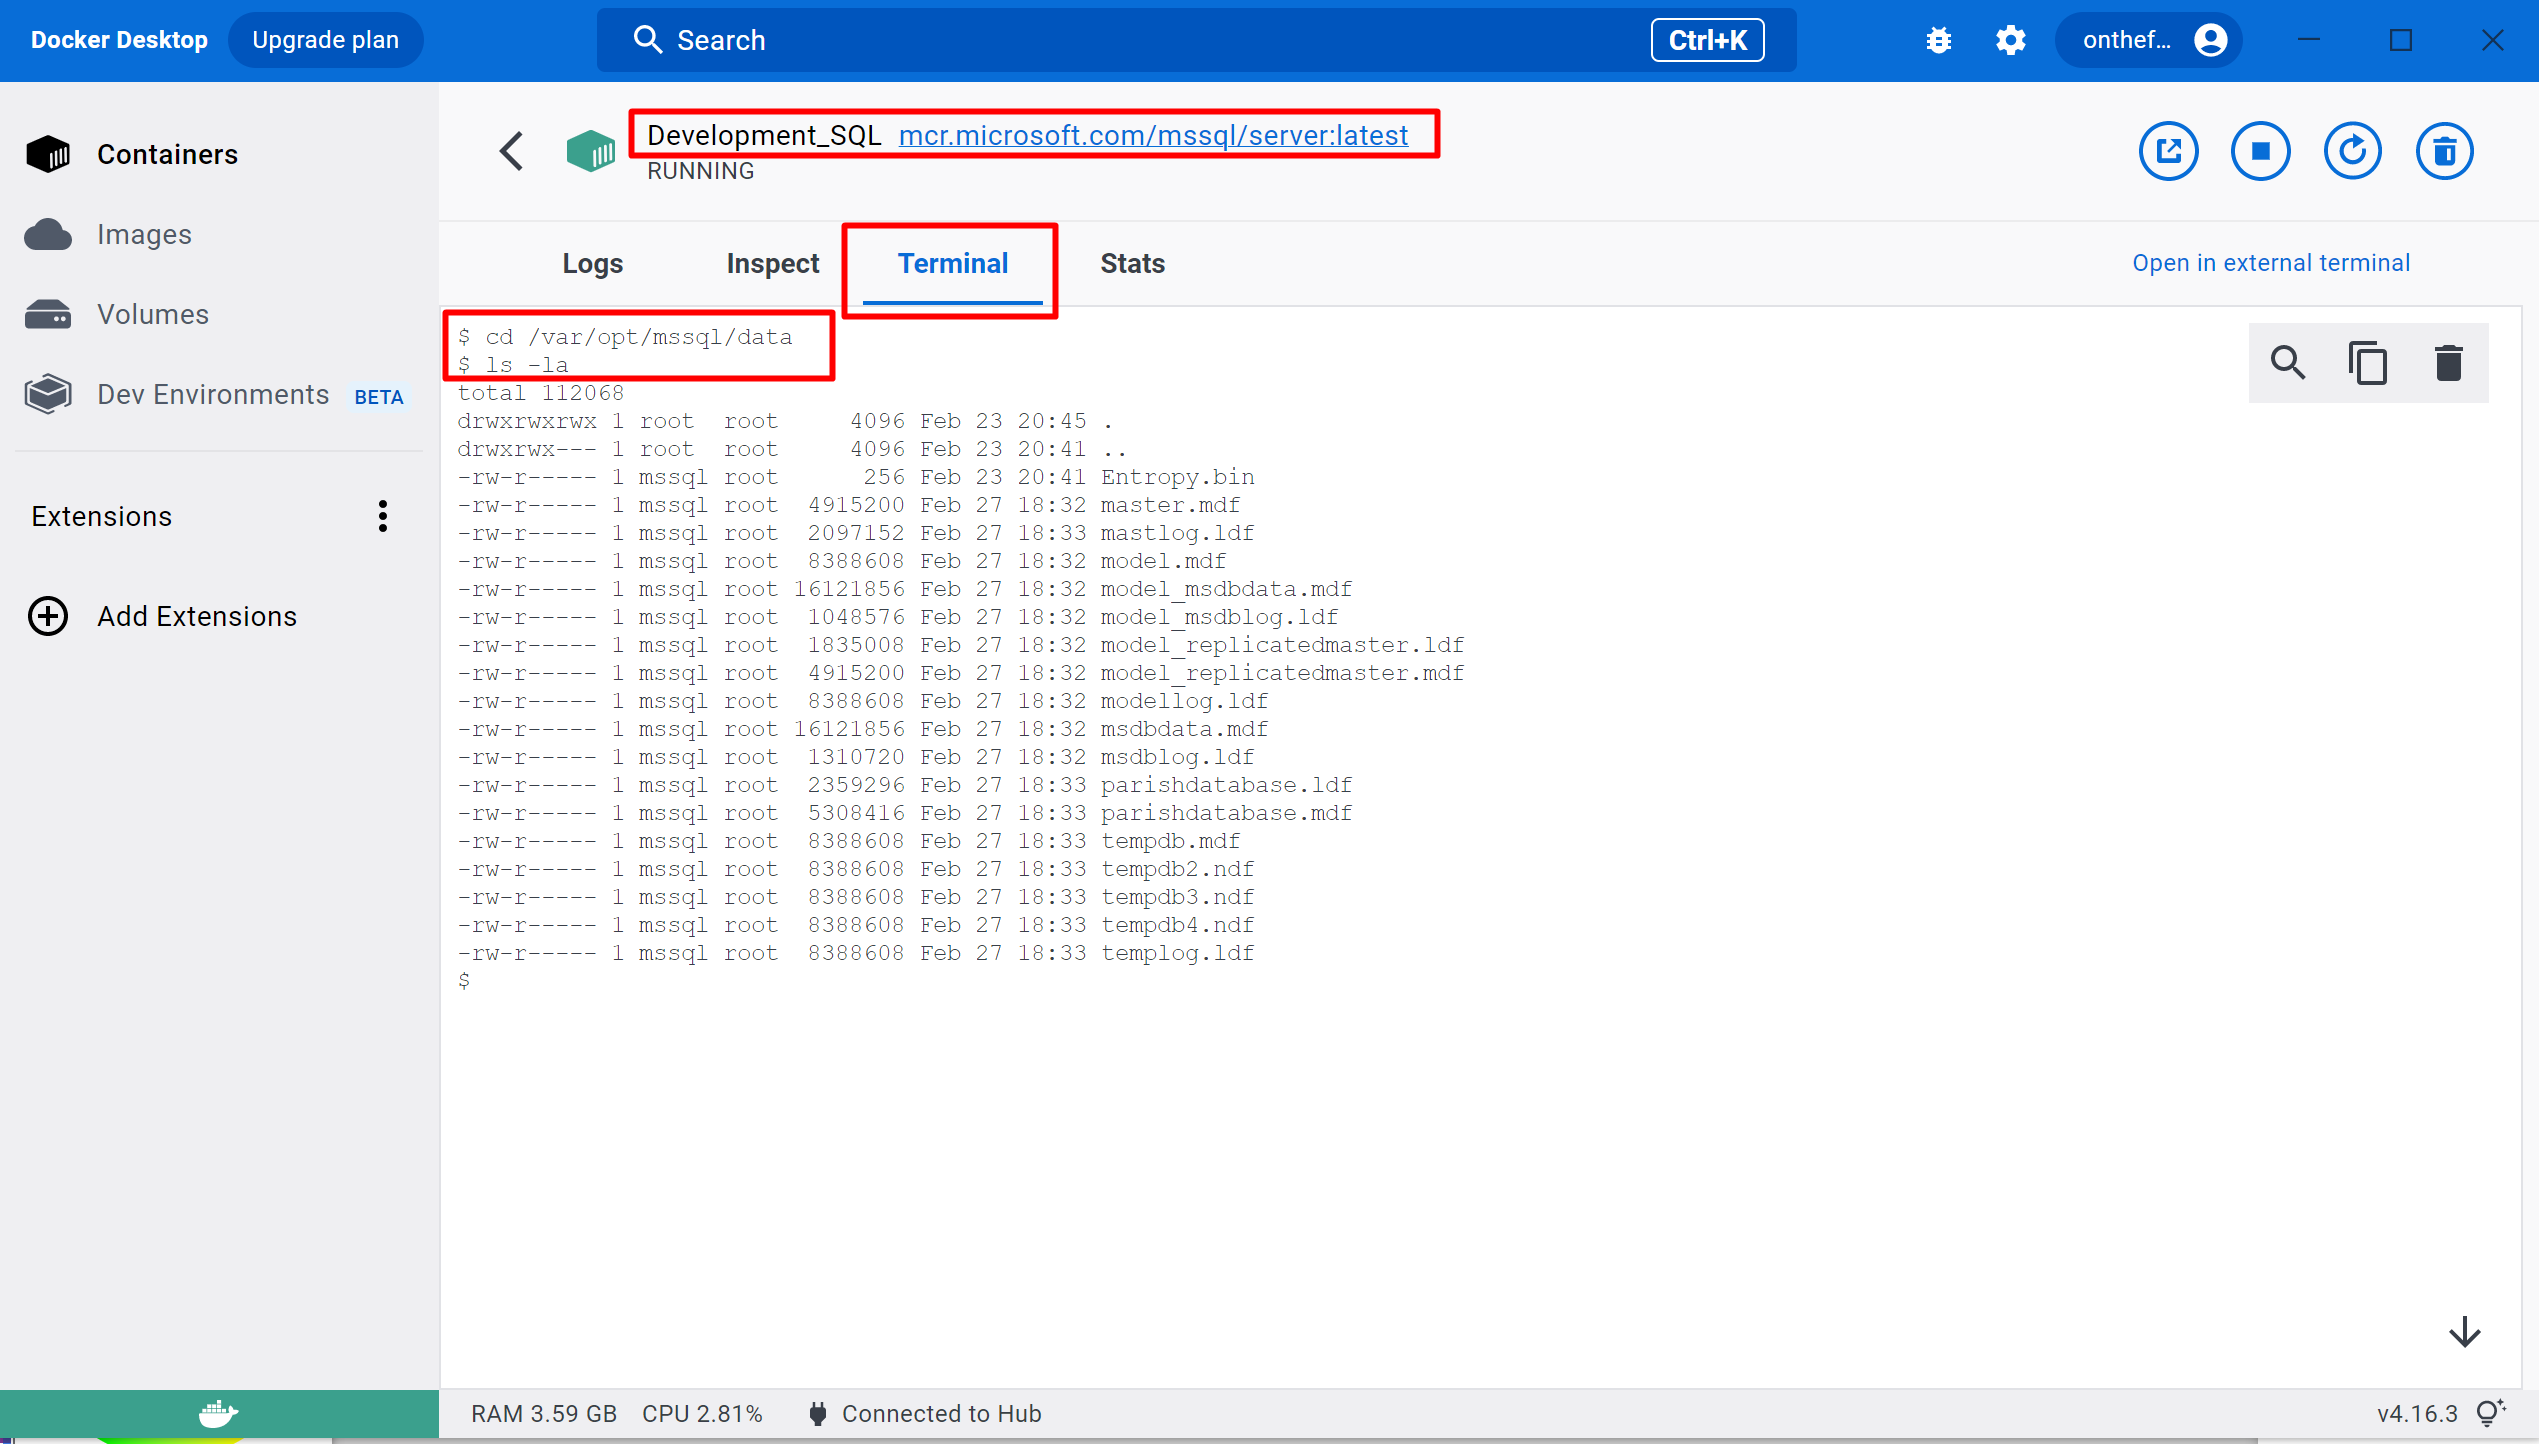Screen dimensions: 2539x1444
Task: Select Images in sidebar
Action: (x=144, y=234)
